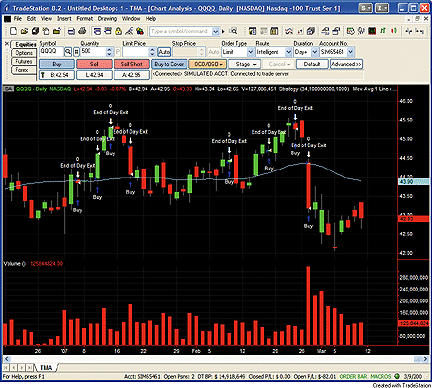Toggle the Auto limit price button
The width and height of the screenshot is (432, 388).
(x=164, y=52)
